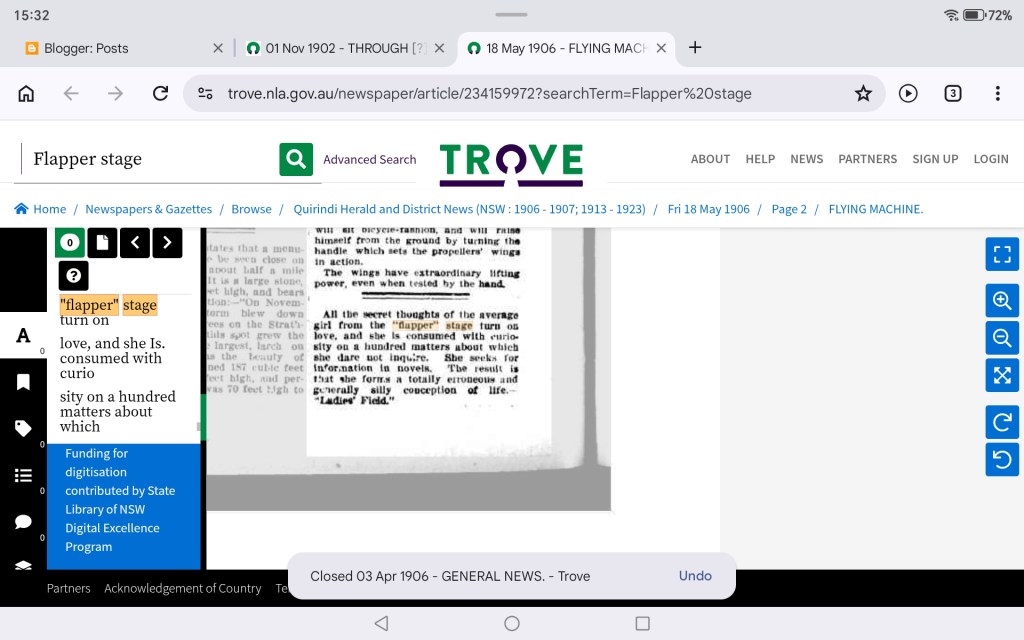This screenshot has width=1024, height=640.
Task: Open the tab switcher showing 3 tabs
Action: (x=953, y=93)
